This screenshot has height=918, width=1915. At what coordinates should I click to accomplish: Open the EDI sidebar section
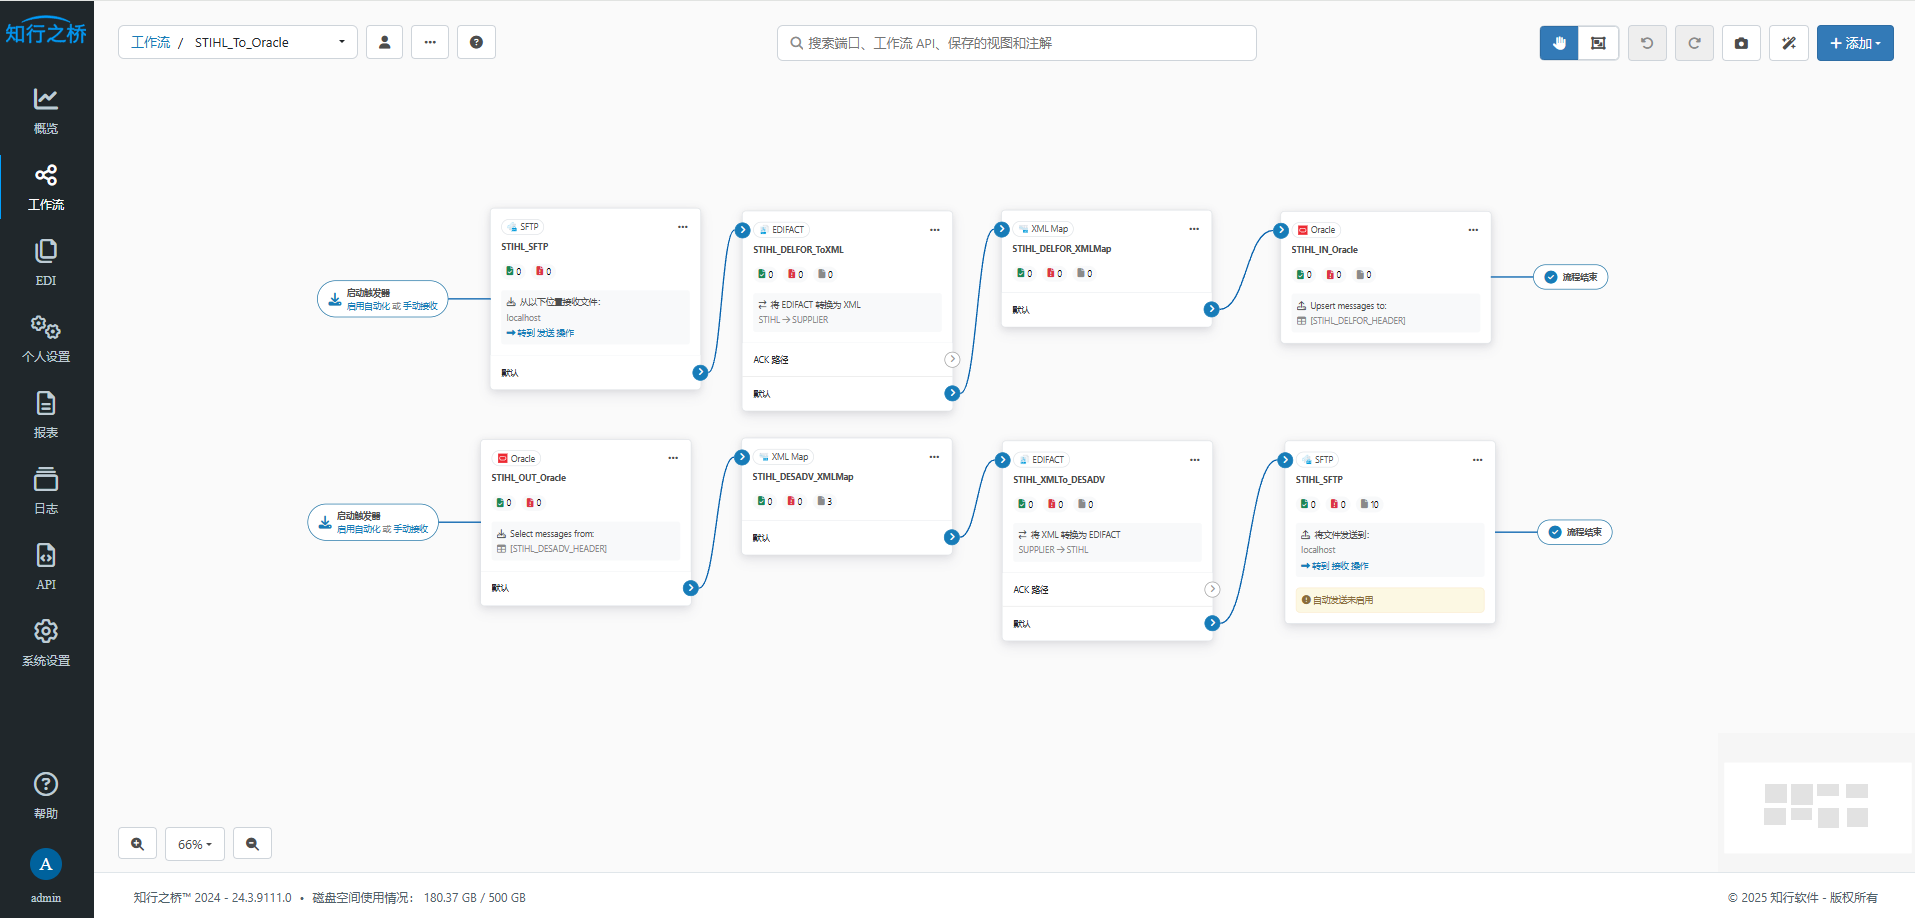tap(46, 264)
